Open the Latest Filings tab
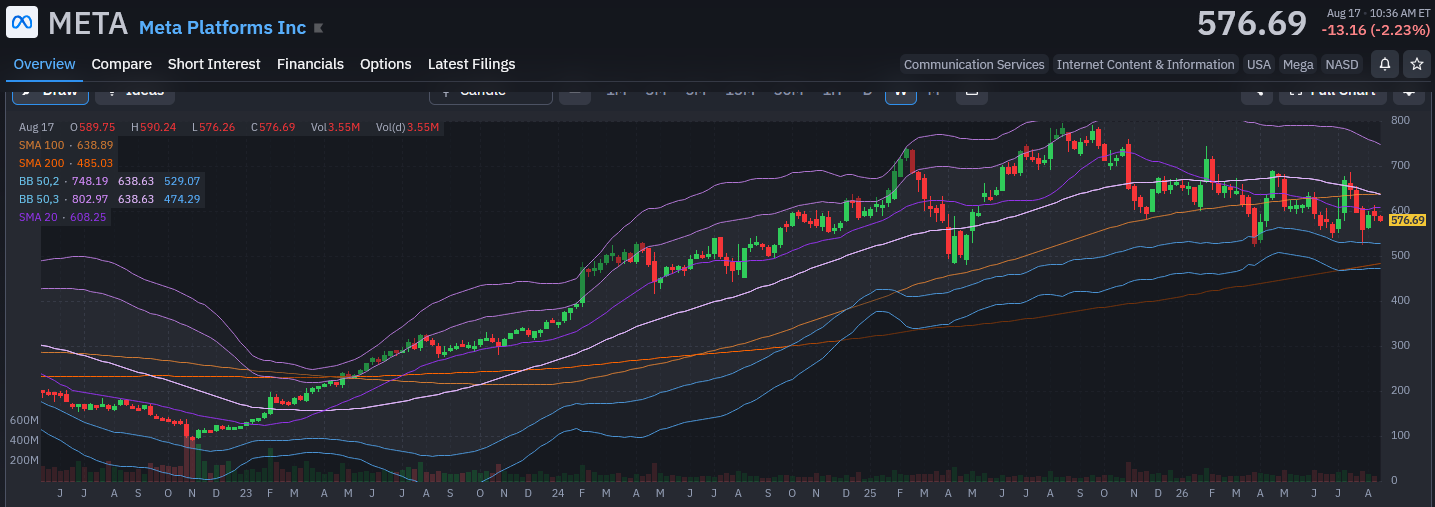This screenshot has width=1435, height=507. 472,64
